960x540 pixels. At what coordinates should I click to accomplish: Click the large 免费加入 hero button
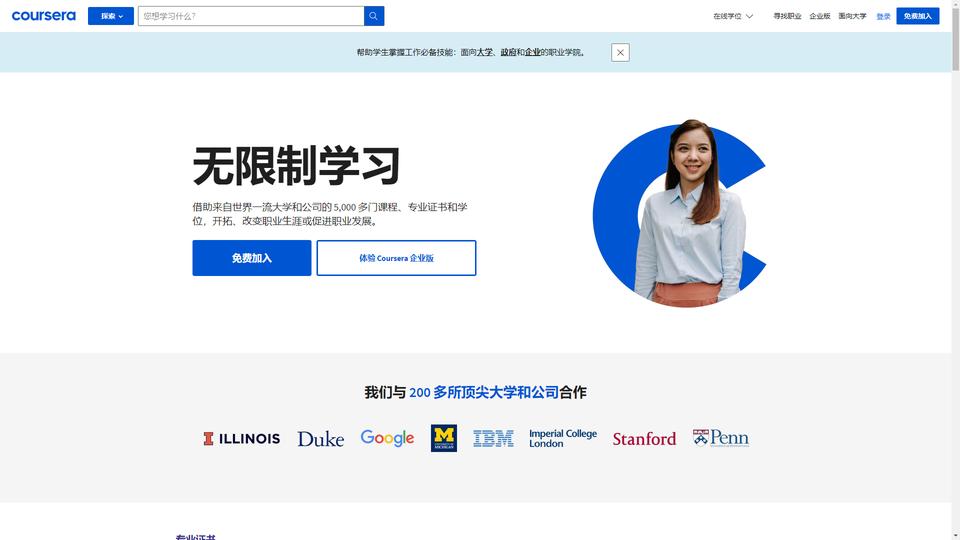click(252, 258)
